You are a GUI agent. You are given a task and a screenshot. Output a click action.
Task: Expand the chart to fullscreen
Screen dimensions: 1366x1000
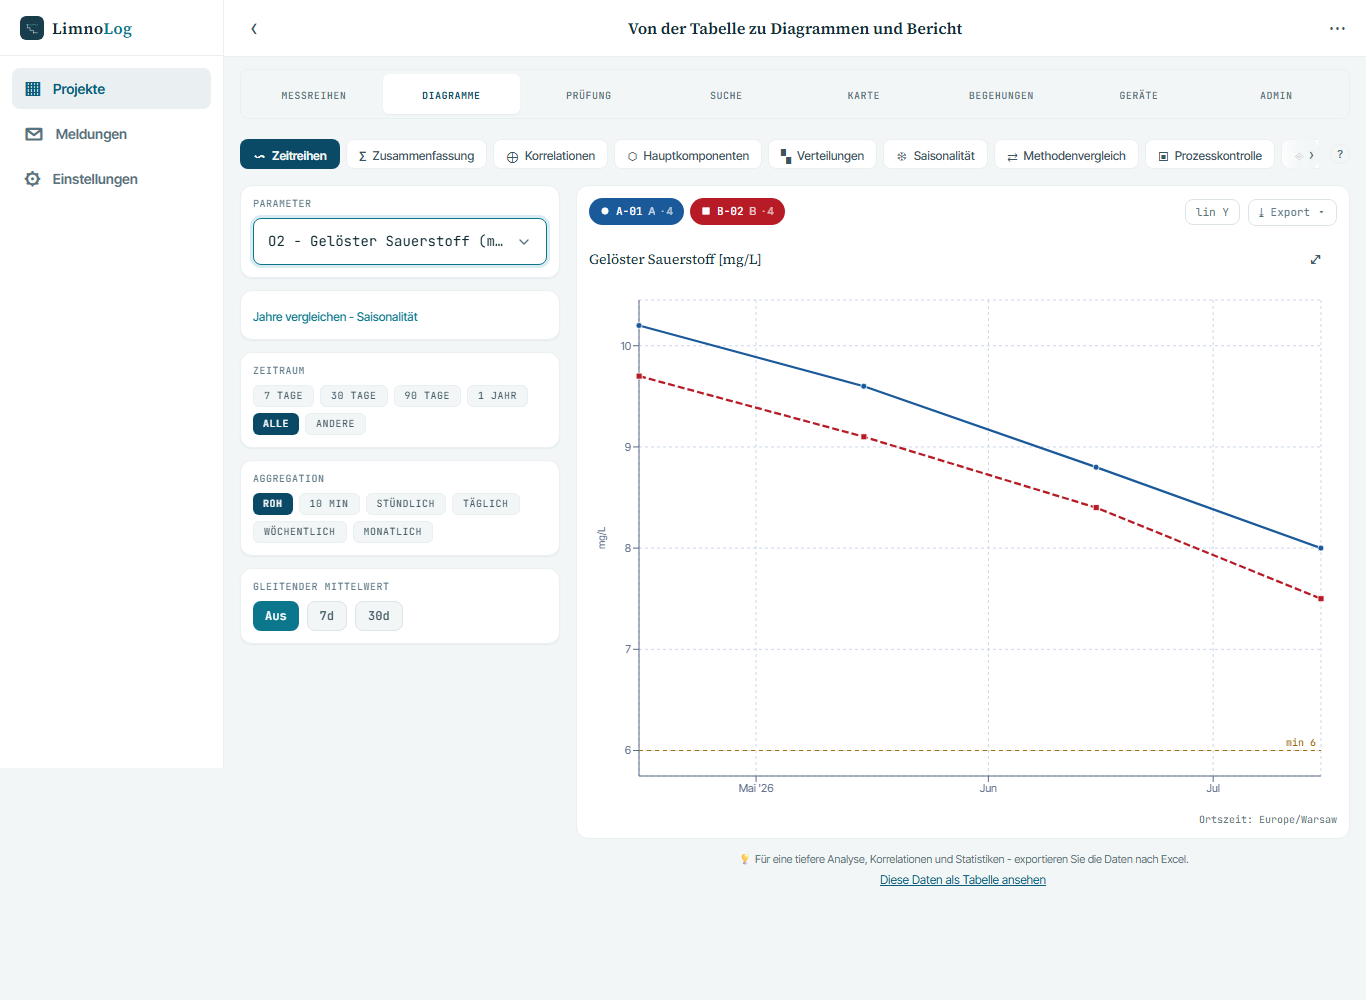[x=1316, y=259]
